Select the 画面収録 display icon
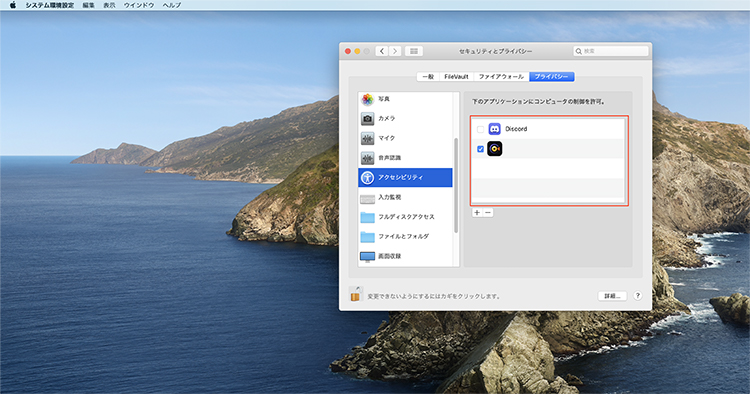This screenshot has width=750, height=394. pos(367,257)
